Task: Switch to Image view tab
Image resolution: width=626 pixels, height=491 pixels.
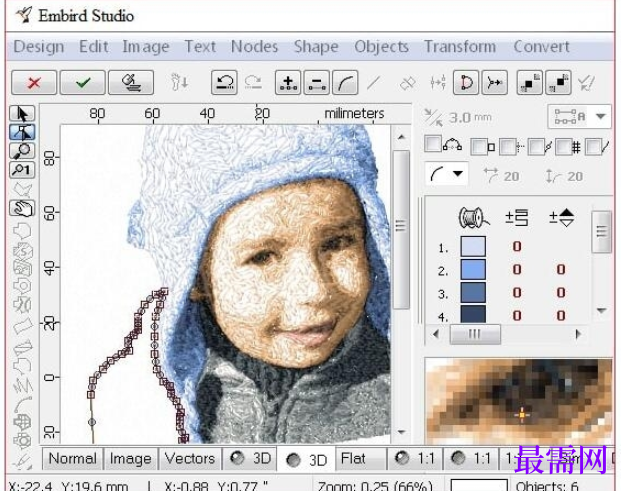Action: pyautogui.click(x=131, y=458)
